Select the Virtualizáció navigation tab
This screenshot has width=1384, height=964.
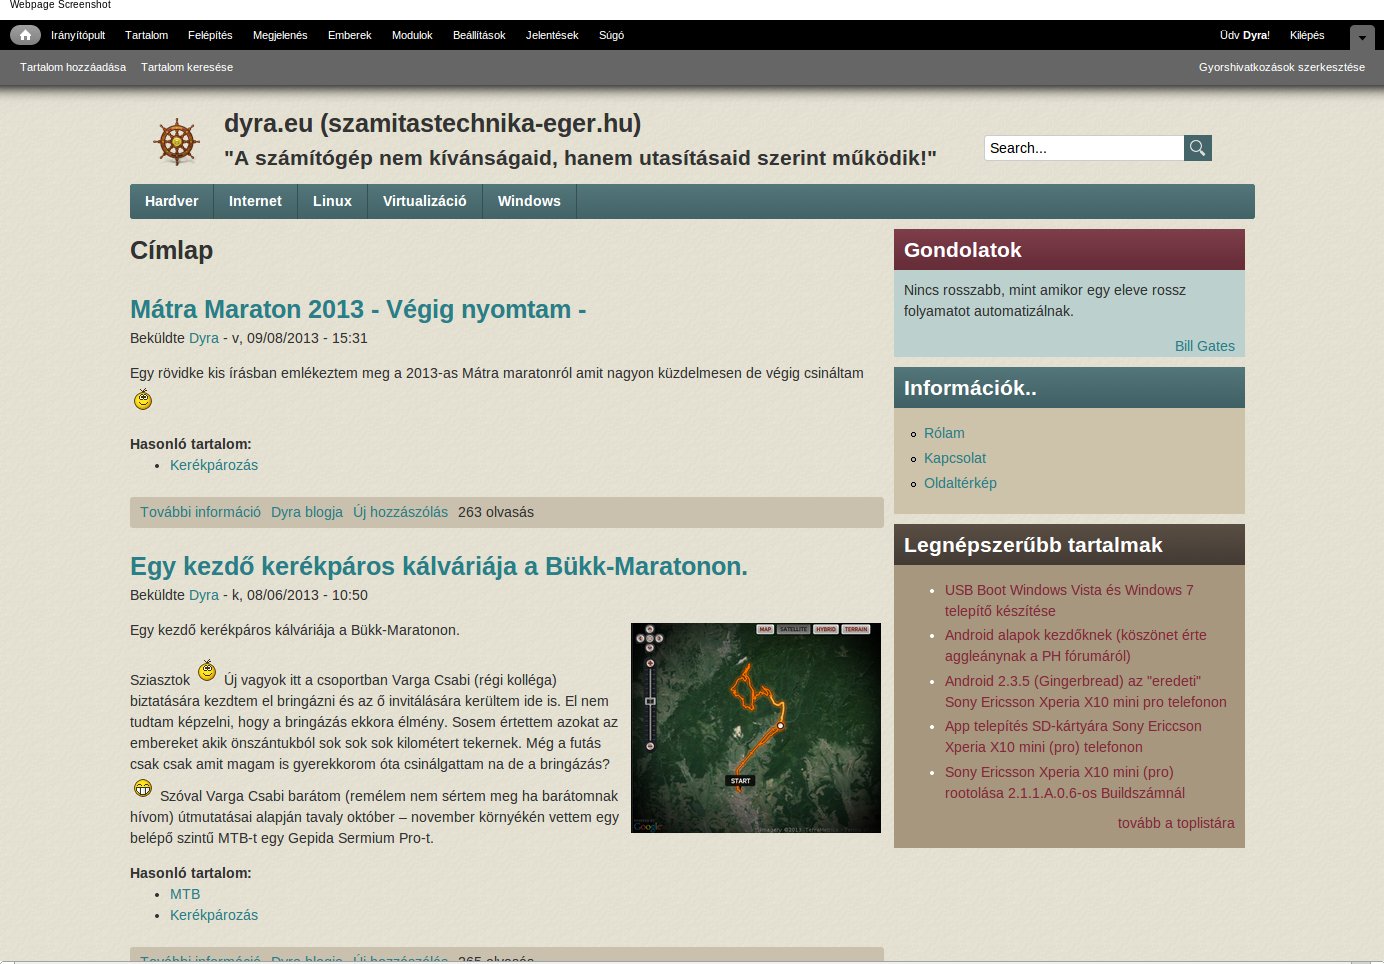pyautogui.click(x=425, y=201)
